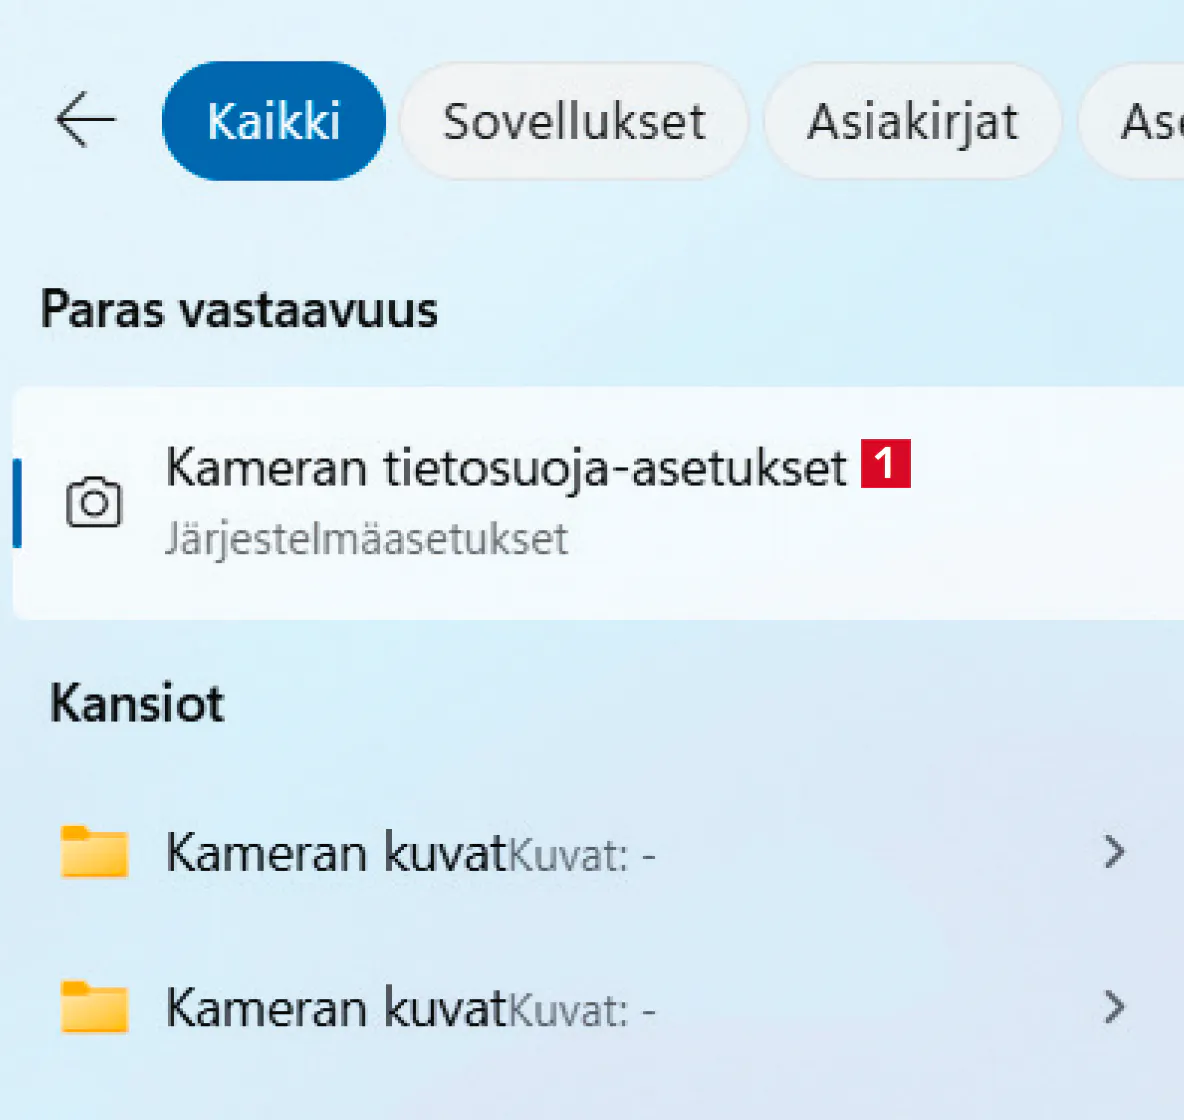Click the camera icon in best match

tap(94, 503)
